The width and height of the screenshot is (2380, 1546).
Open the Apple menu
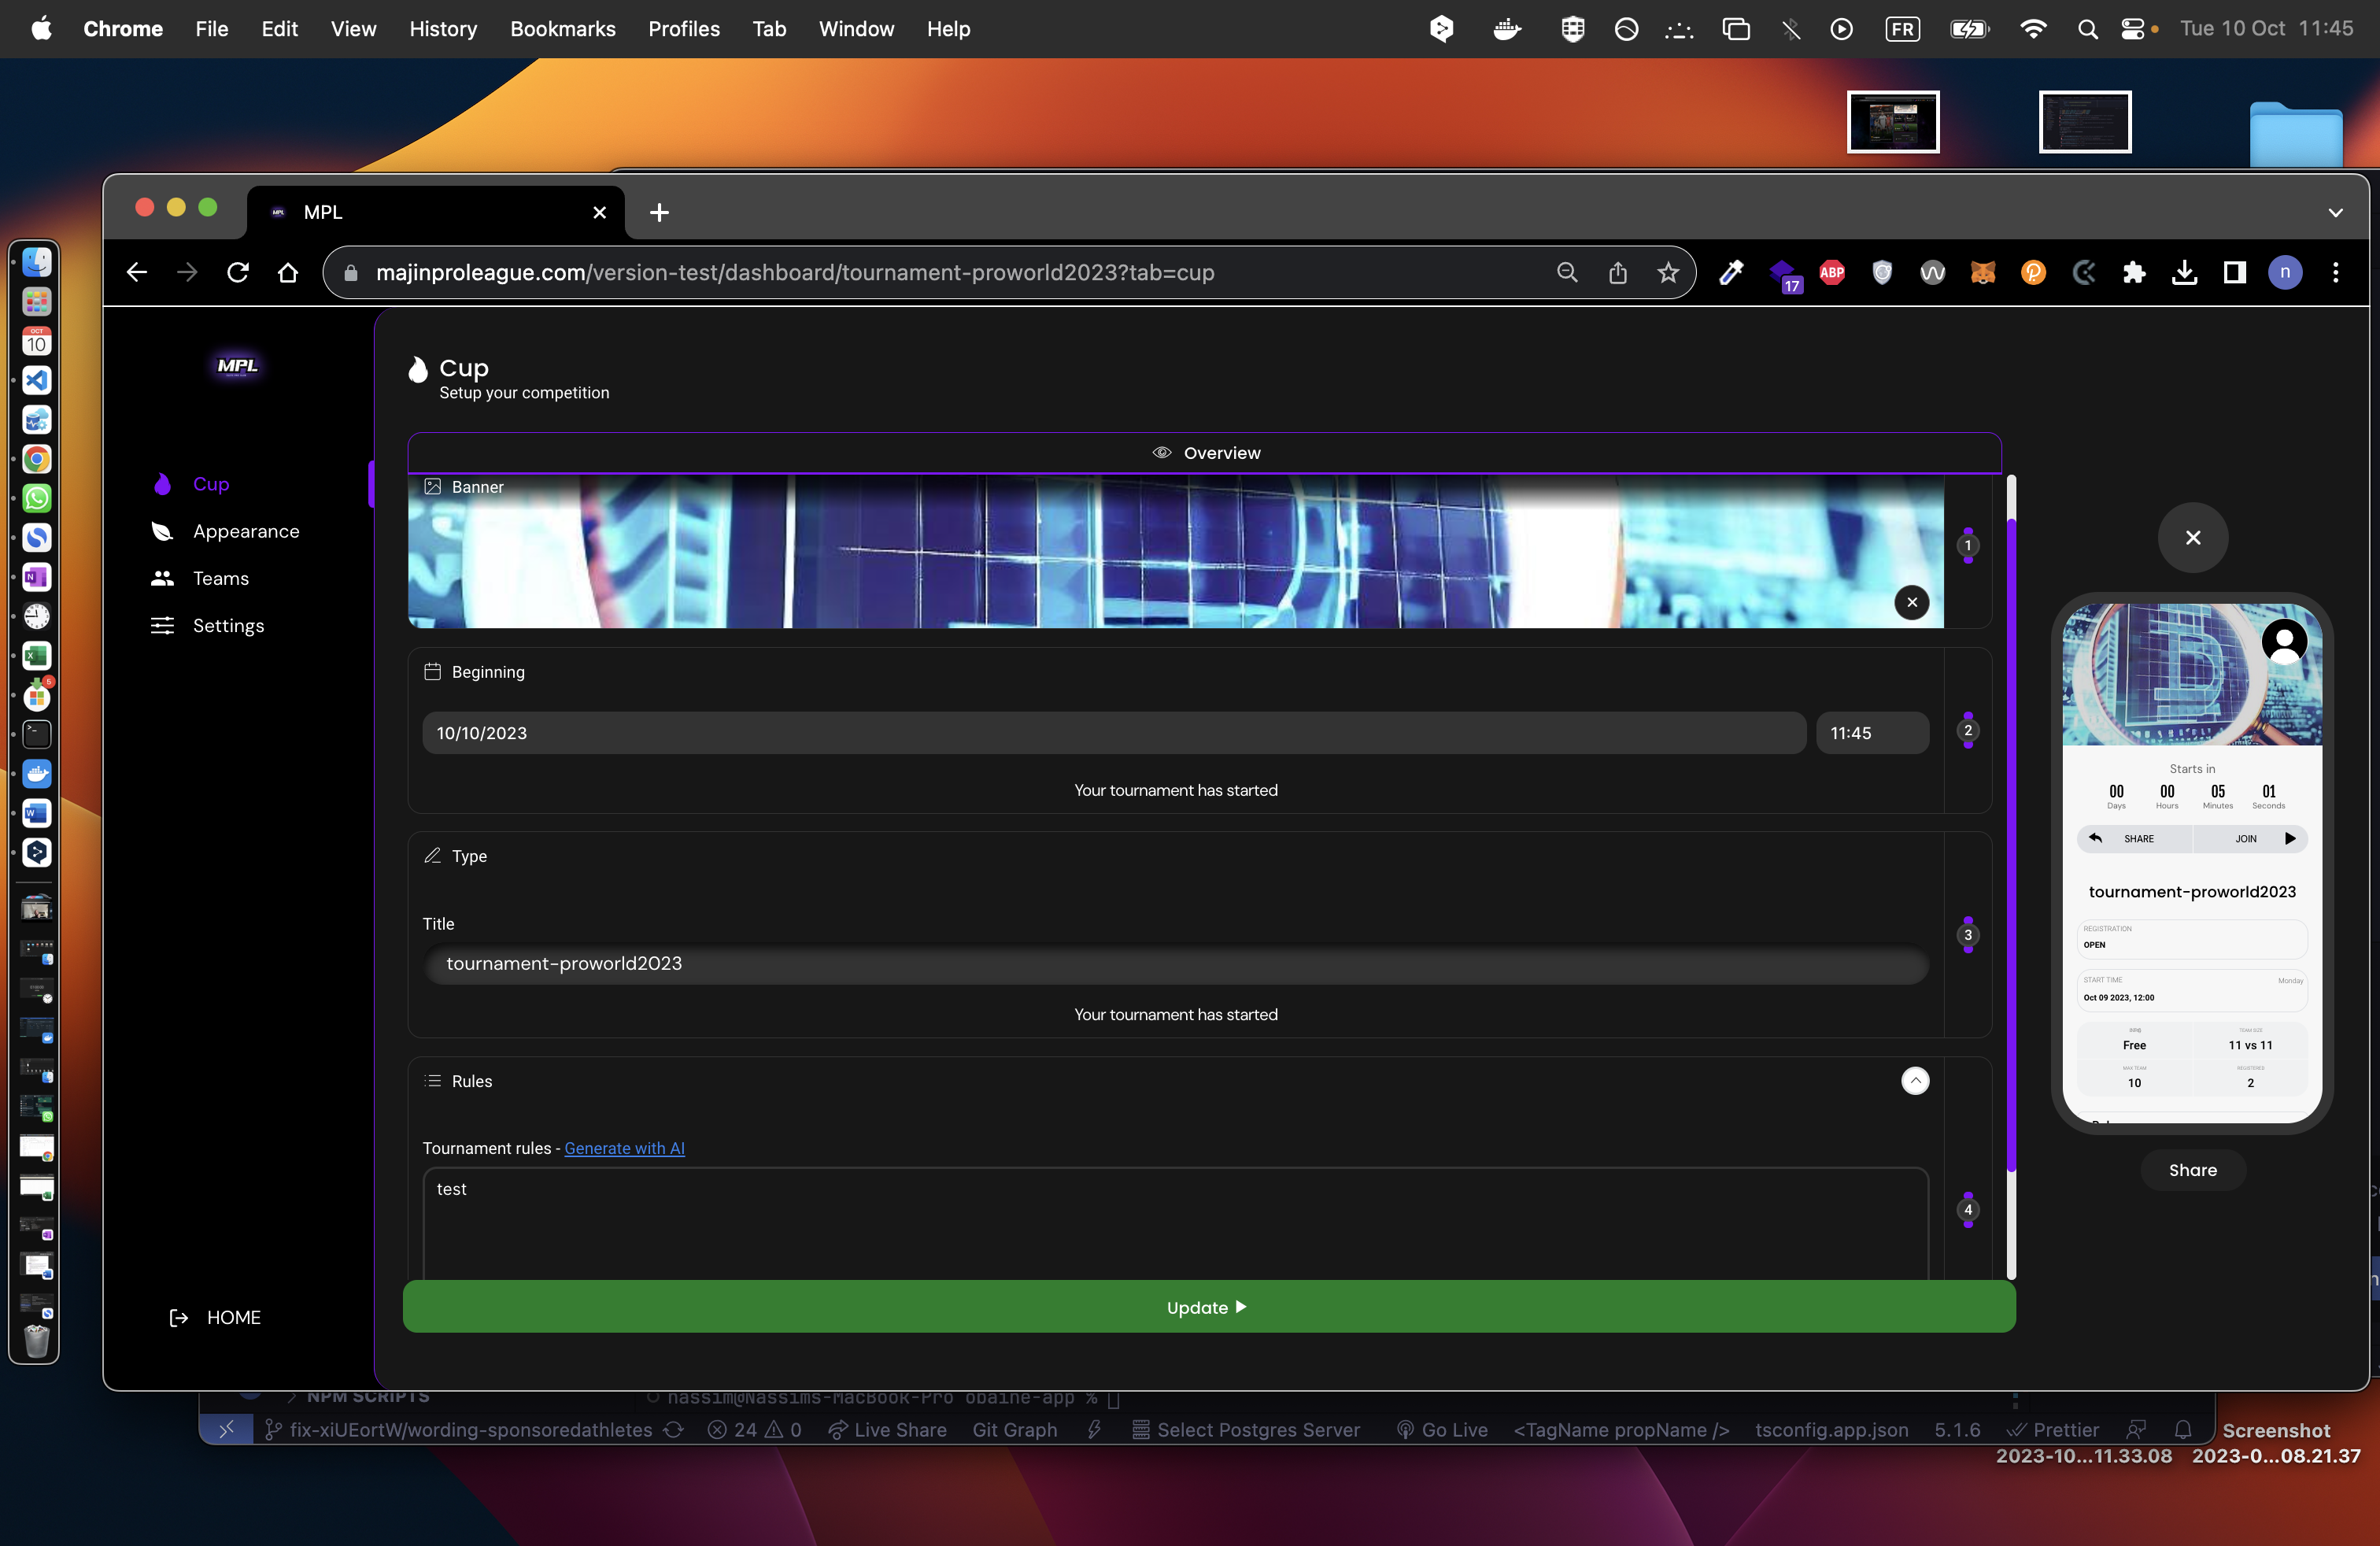pyautogui.click(x=41, y=29)
